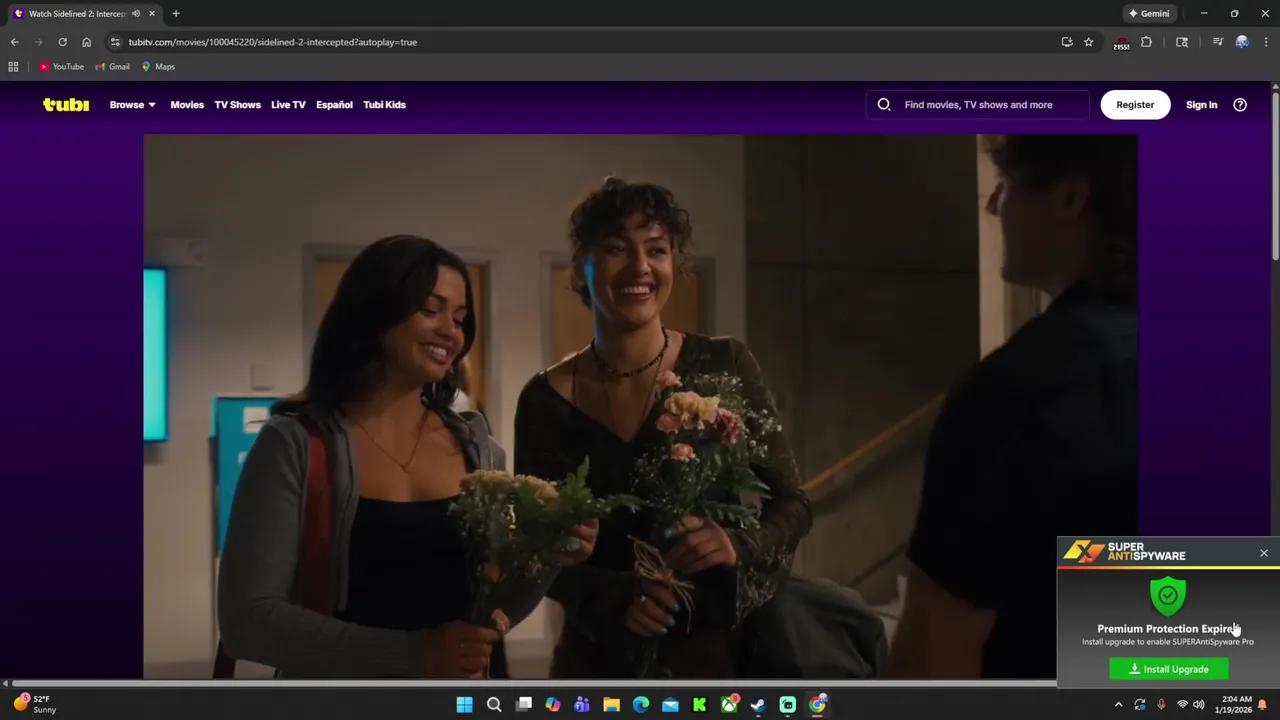
Task: Open TV Shows section
Action: 237,104
